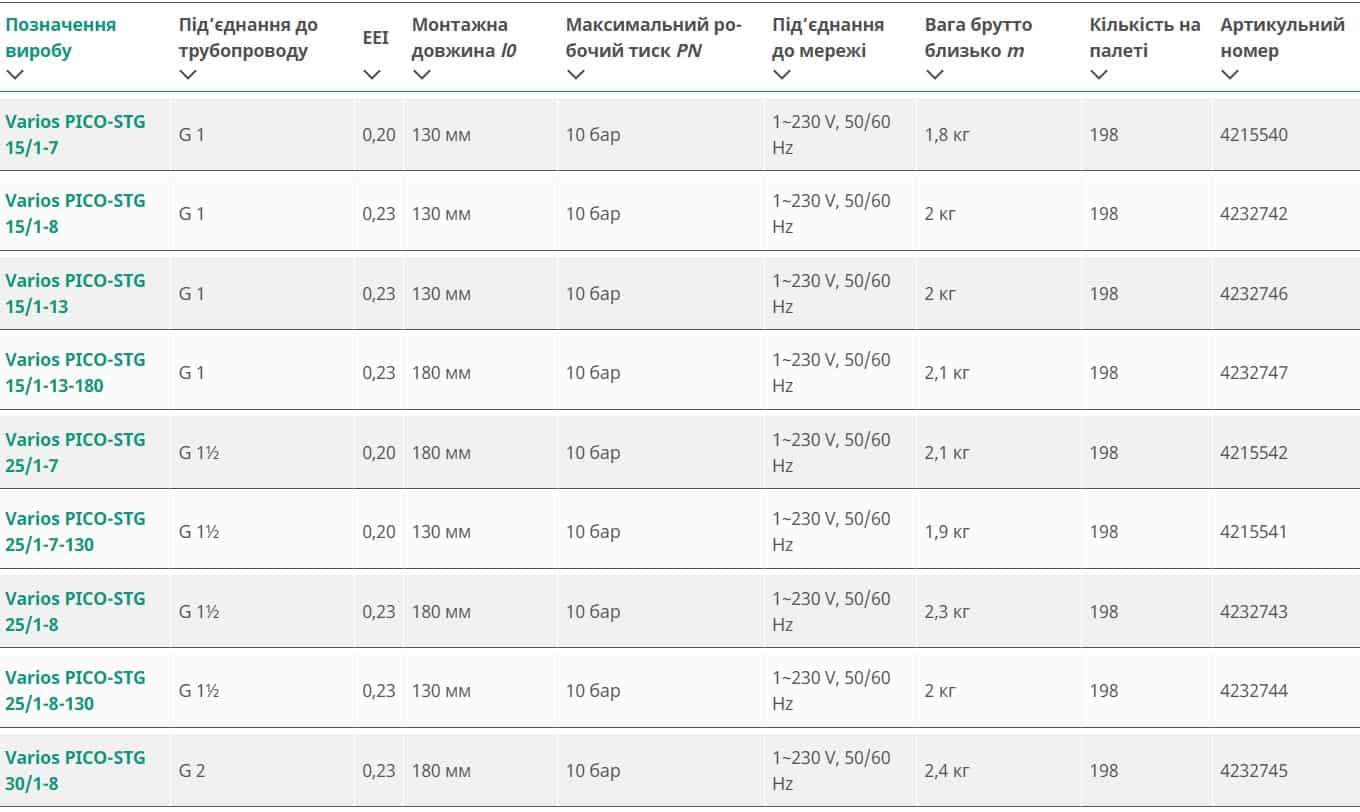Click chevron under Під'єднання до мережі header
Image resolution: width=1360 pixels, height=812 pixels.
[781, 74]
